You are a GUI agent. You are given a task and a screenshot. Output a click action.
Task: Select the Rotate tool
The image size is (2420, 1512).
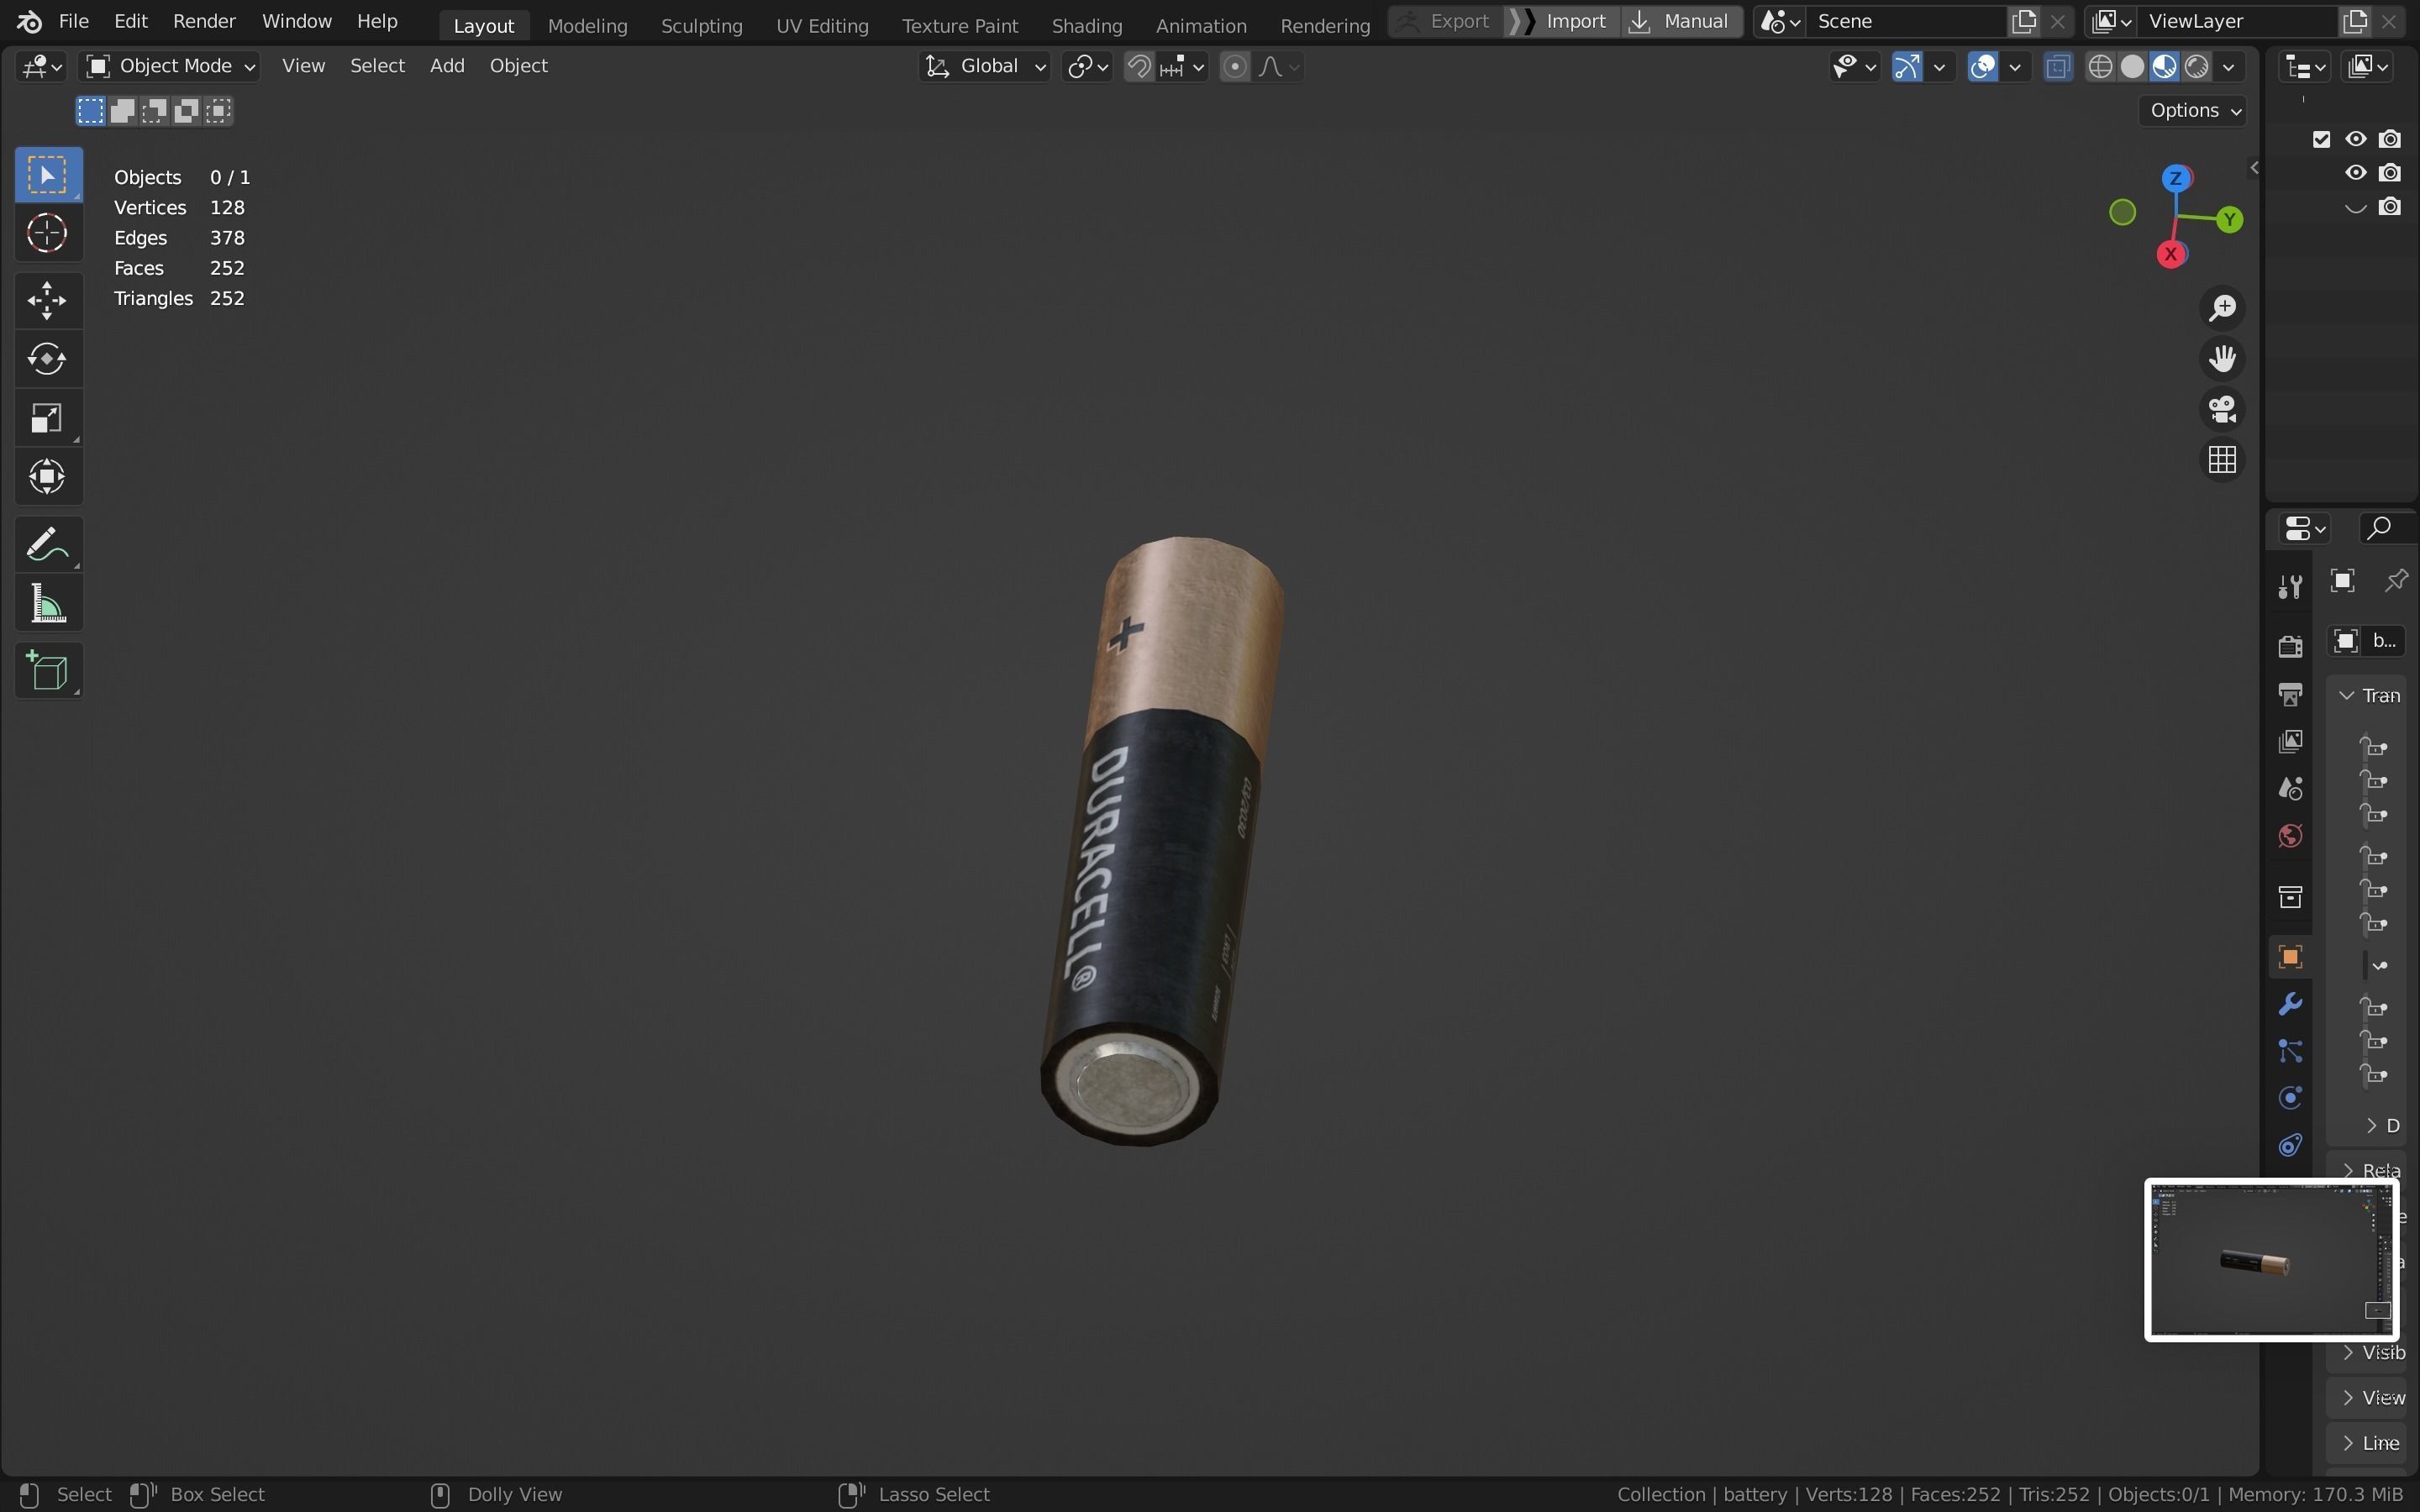48,359
